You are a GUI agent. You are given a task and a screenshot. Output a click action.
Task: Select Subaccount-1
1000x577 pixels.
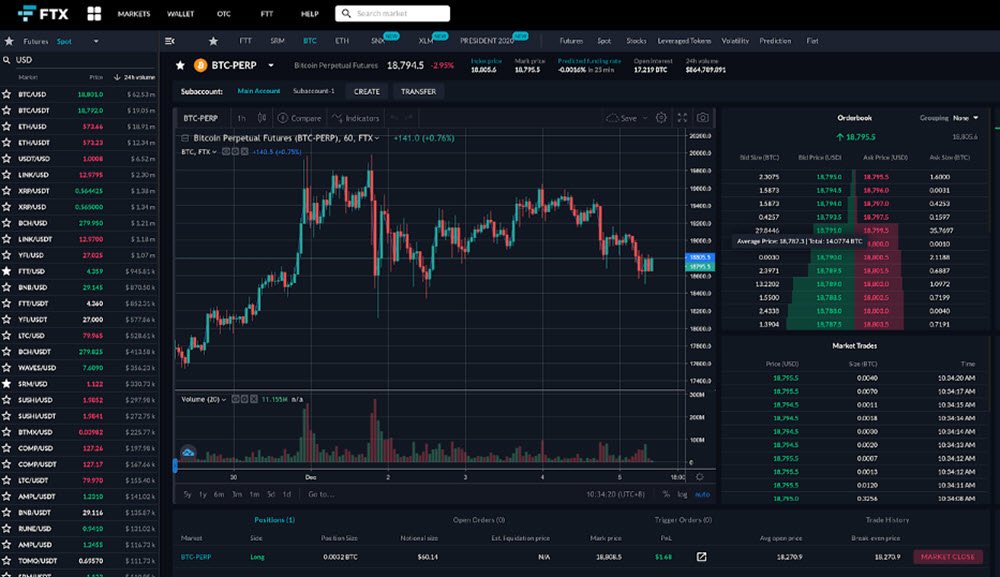tap(314, 91)
